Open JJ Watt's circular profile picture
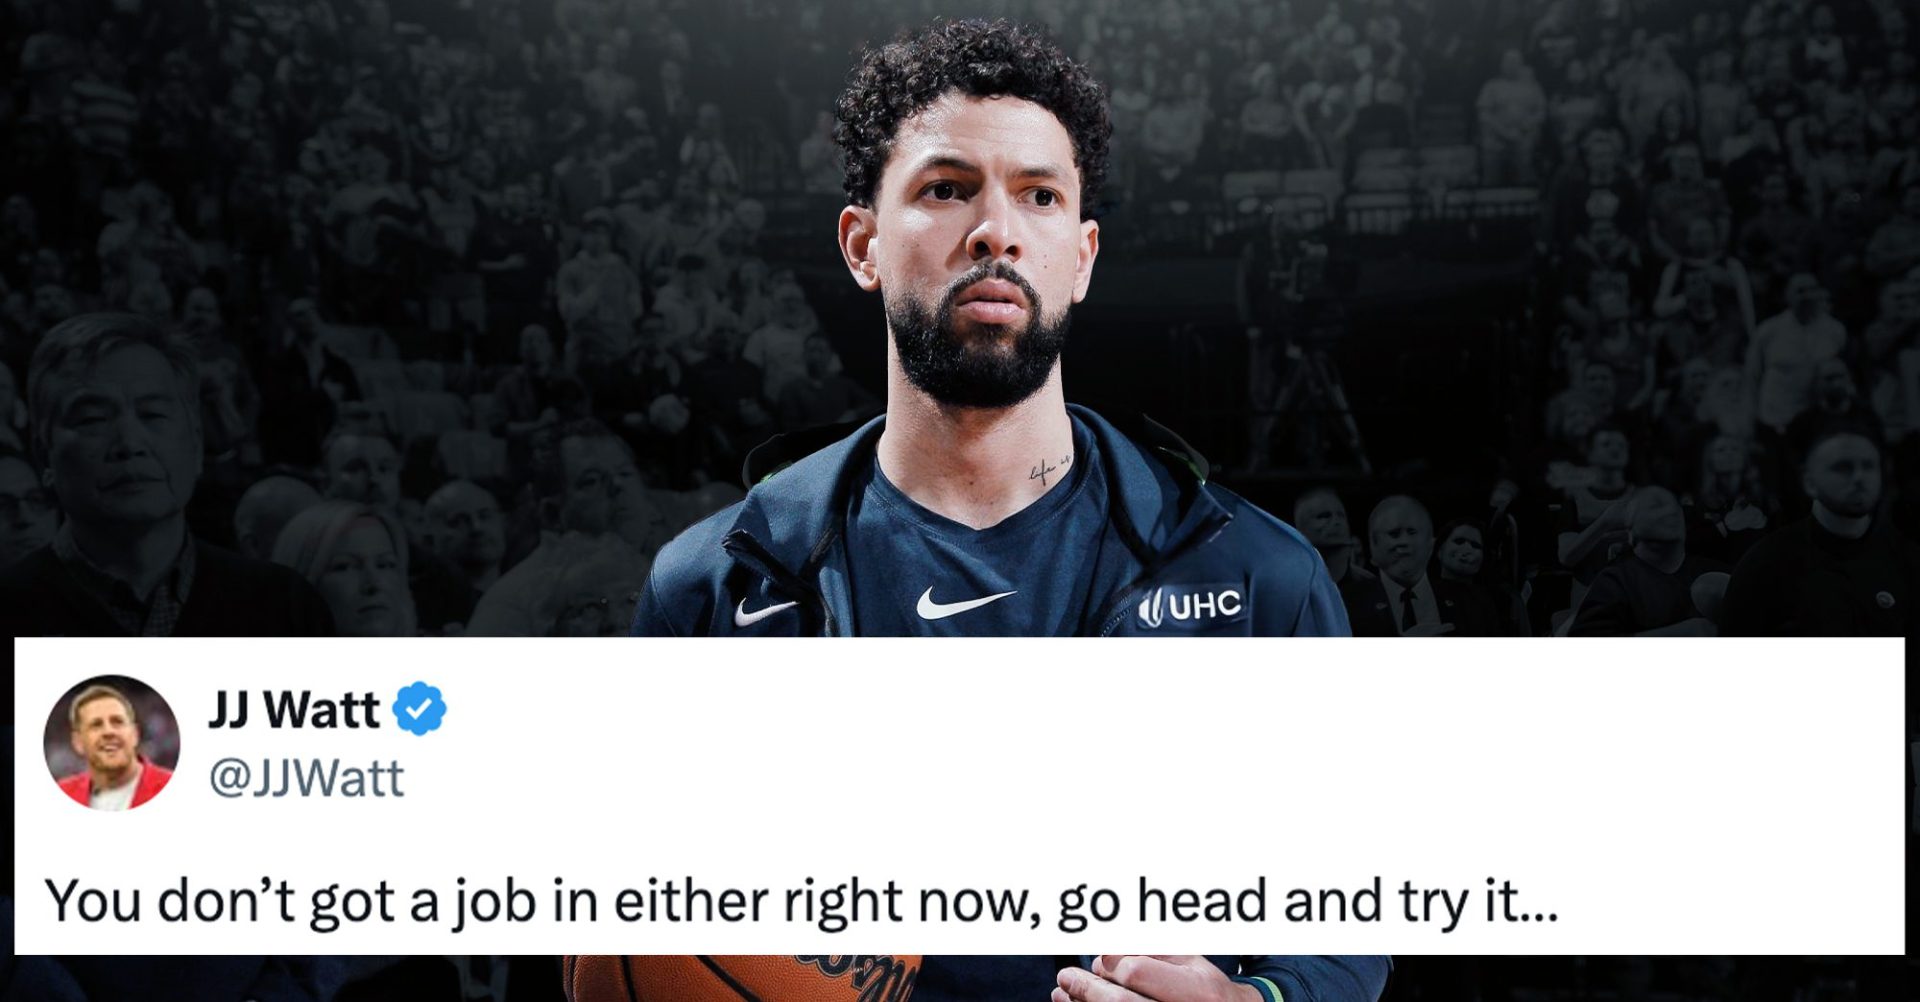Screen dimensions: 1920x1002 [112, 743]
